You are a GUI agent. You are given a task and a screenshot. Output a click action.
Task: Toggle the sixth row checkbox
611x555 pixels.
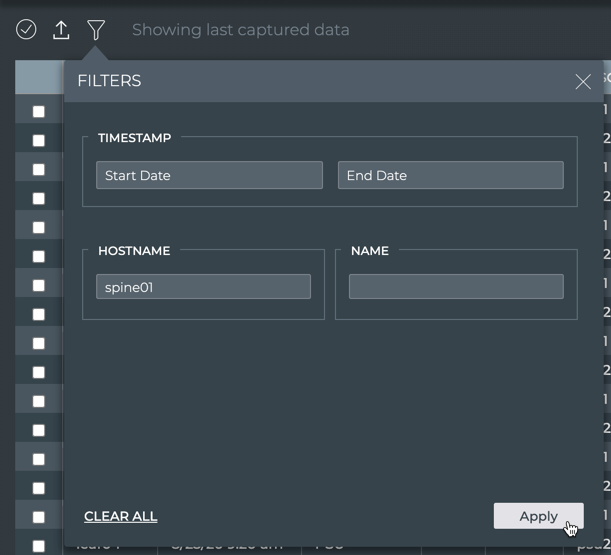(39, 257)
